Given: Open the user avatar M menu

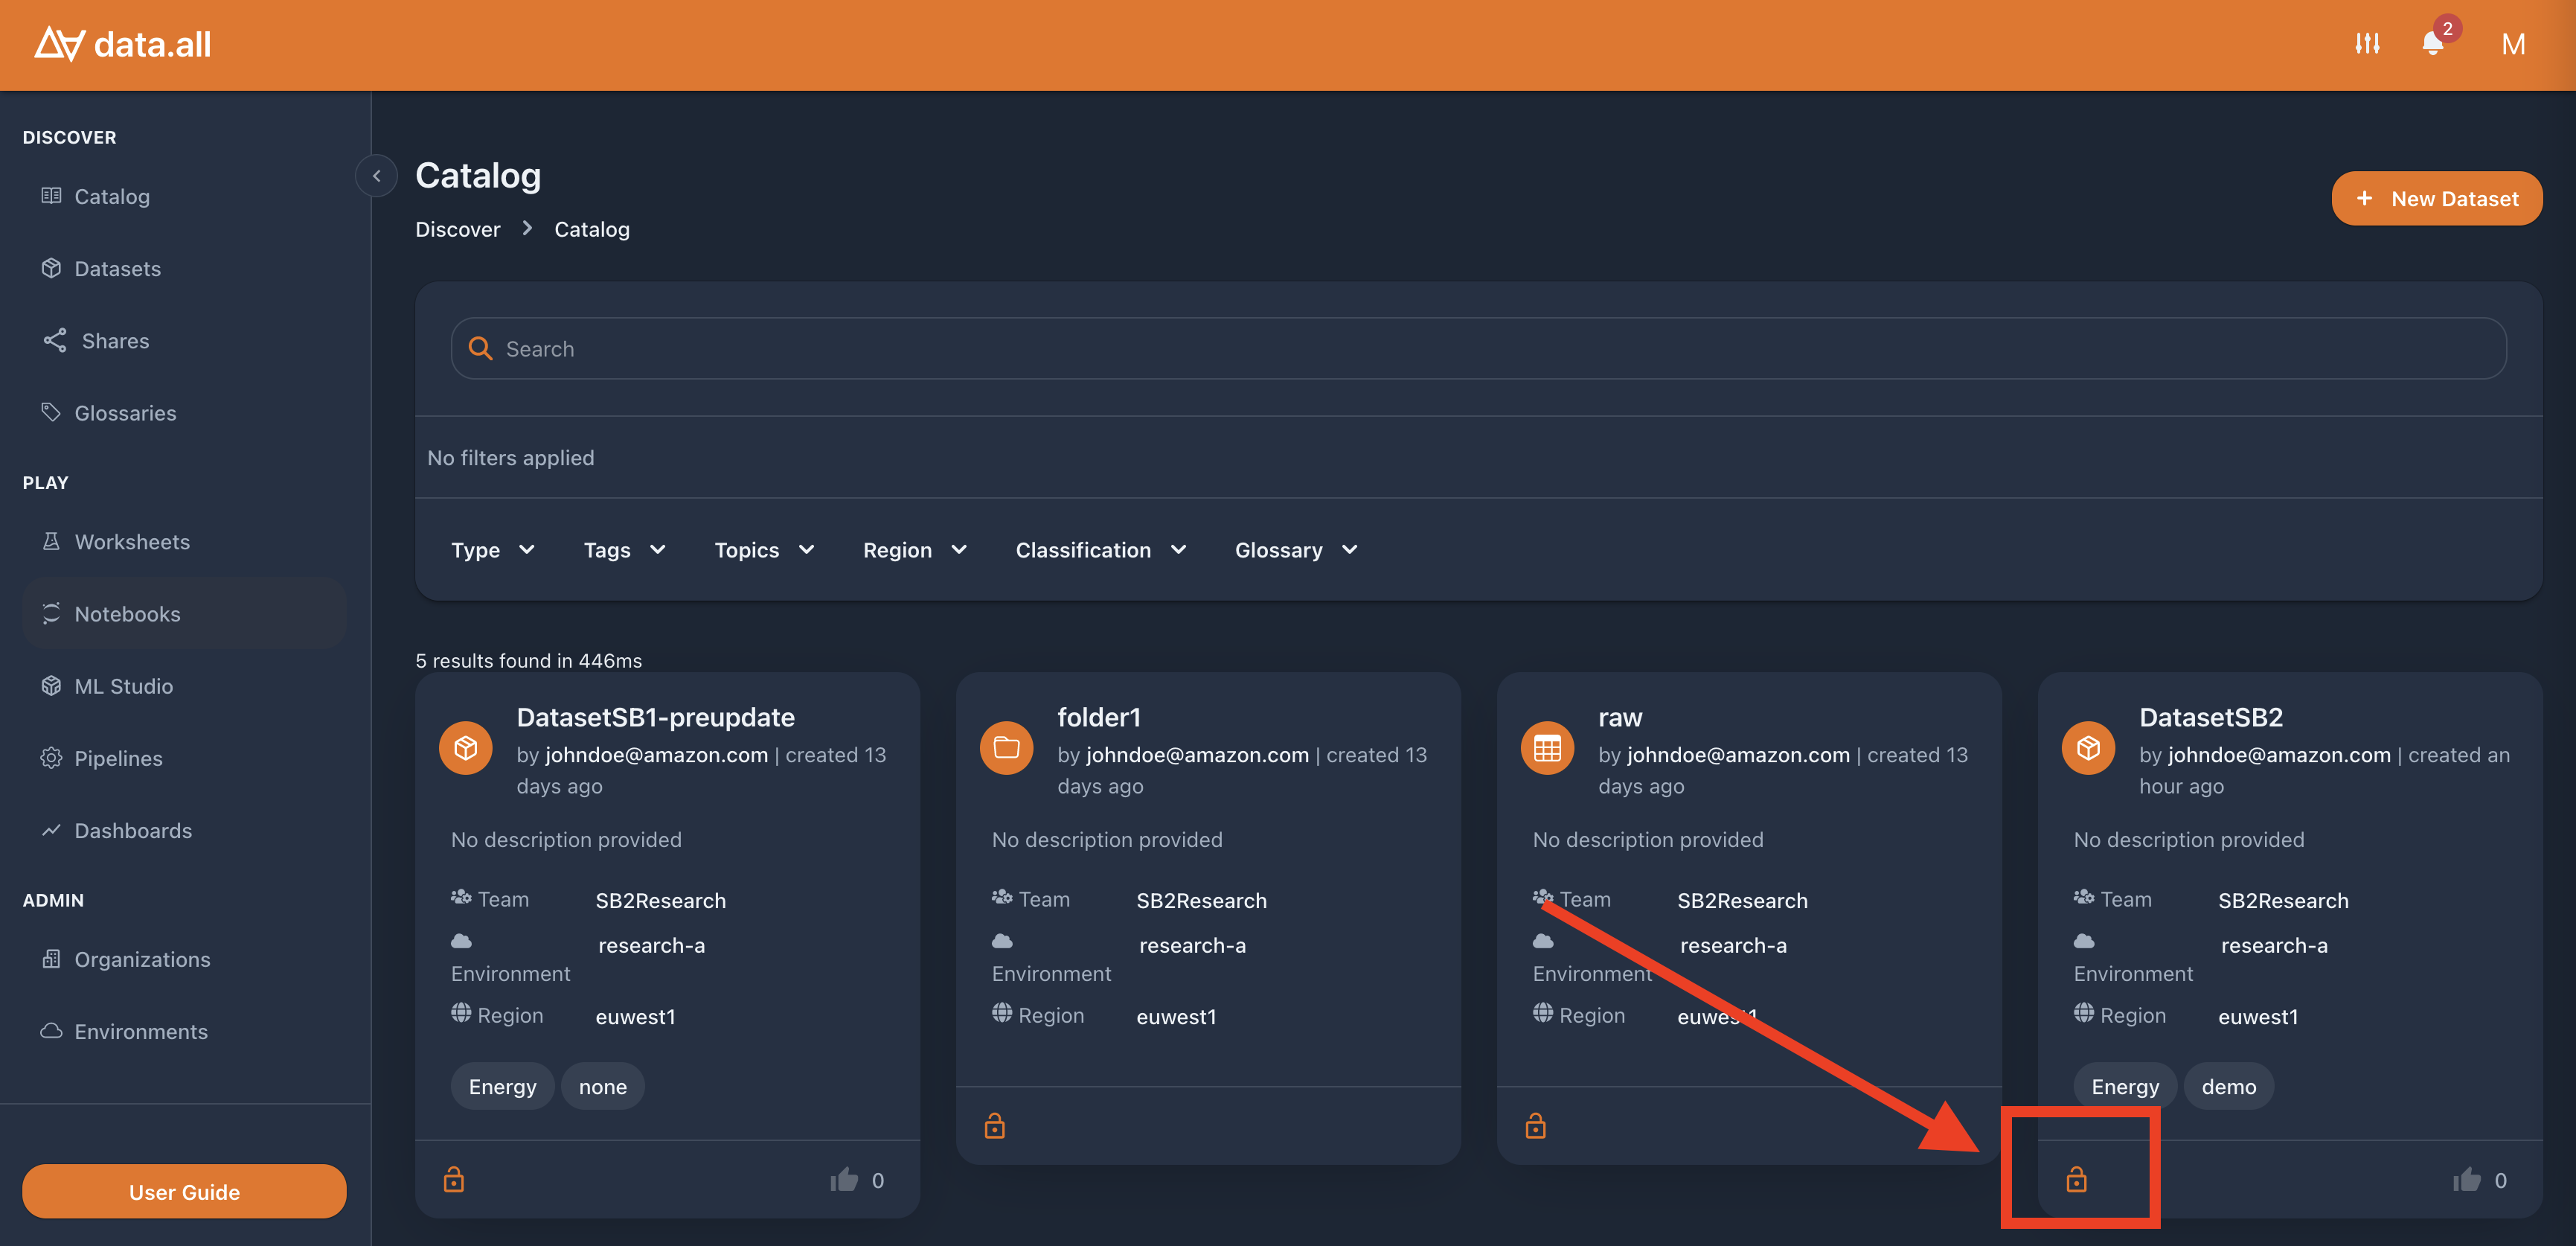Looking at the screenshot, I should coord(2513,44).
